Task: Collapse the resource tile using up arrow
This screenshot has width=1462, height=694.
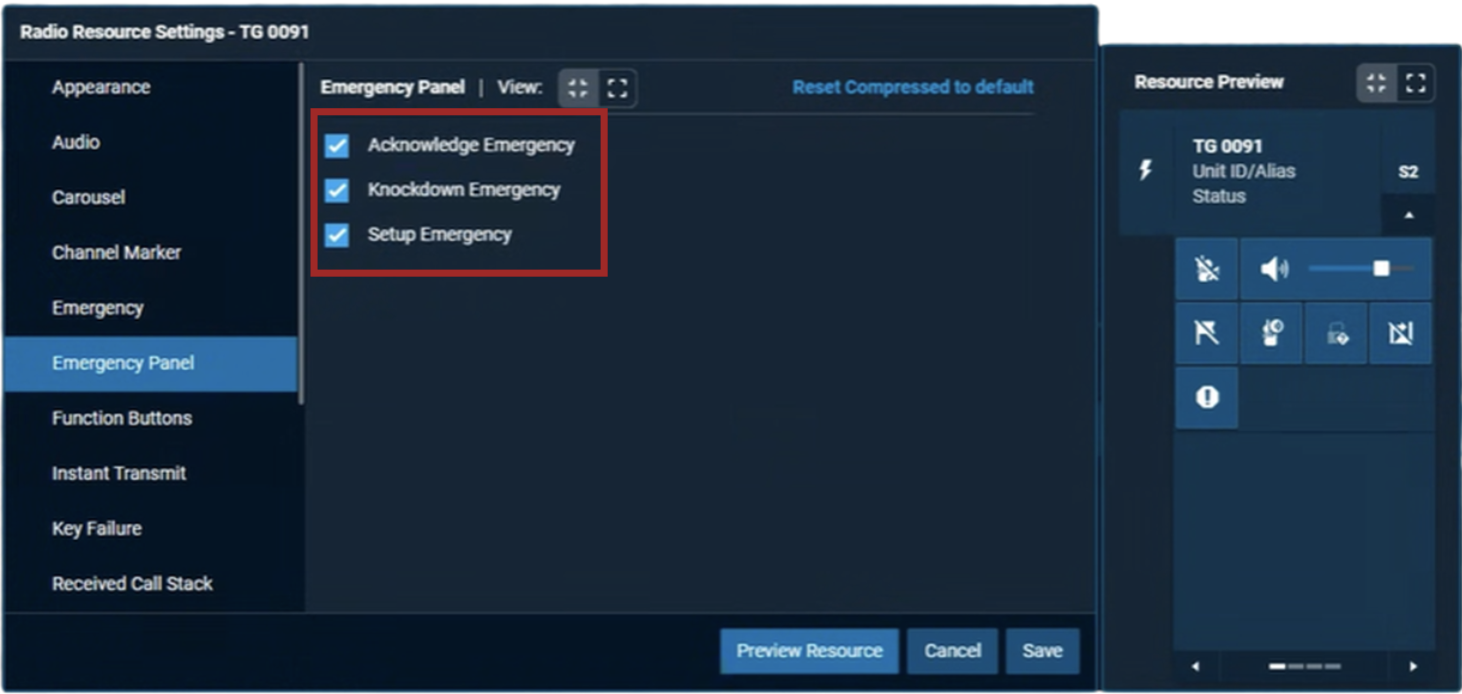Action: coord(1408,215)
